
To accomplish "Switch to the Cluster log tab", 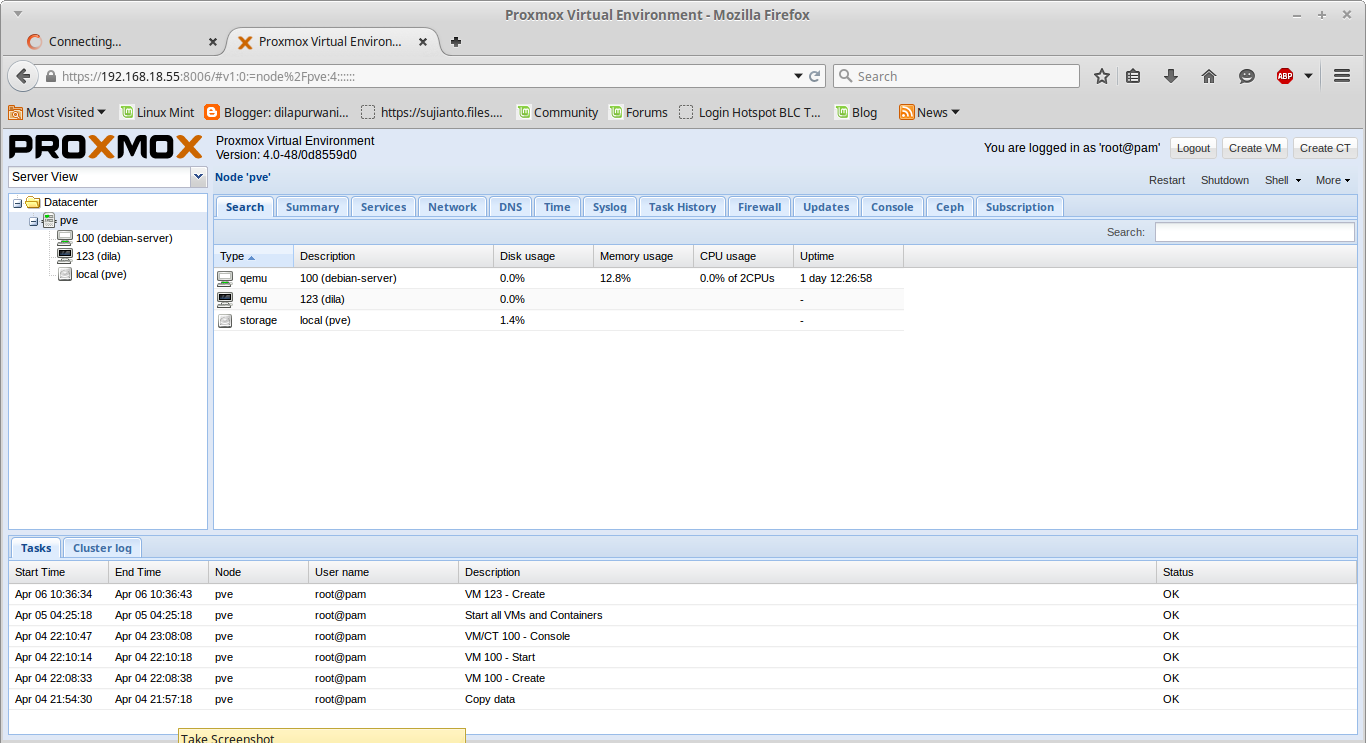I will click(102, 548).
